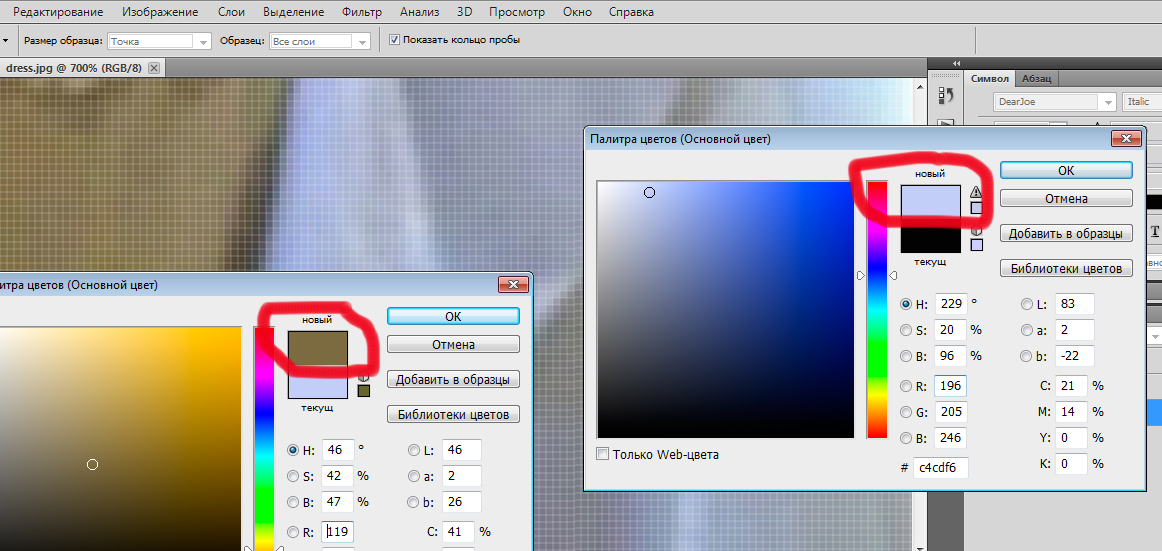Click the out-of-gamut warning triangle in blue picker
The width and height of the screenshot is (1162, 551).
tap(976, 193)
